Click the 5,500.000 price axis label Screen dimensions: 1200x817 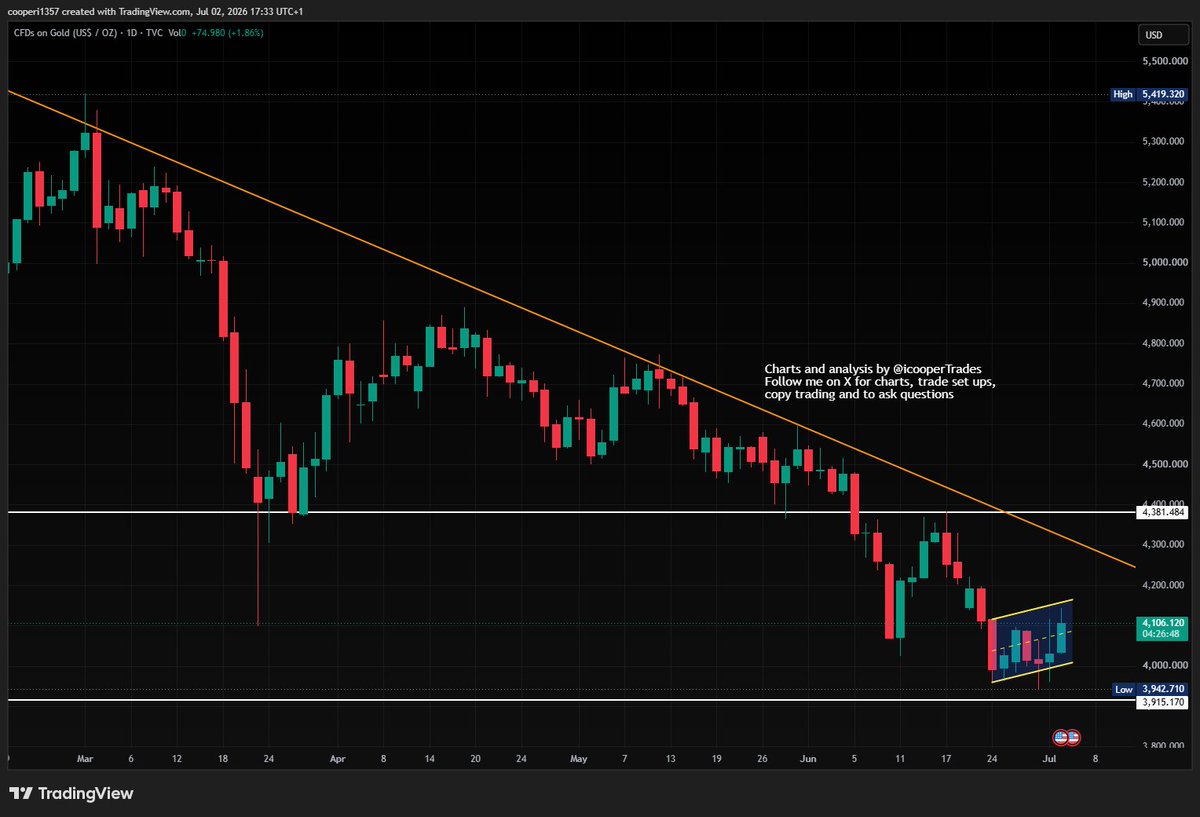[1163, 61]
